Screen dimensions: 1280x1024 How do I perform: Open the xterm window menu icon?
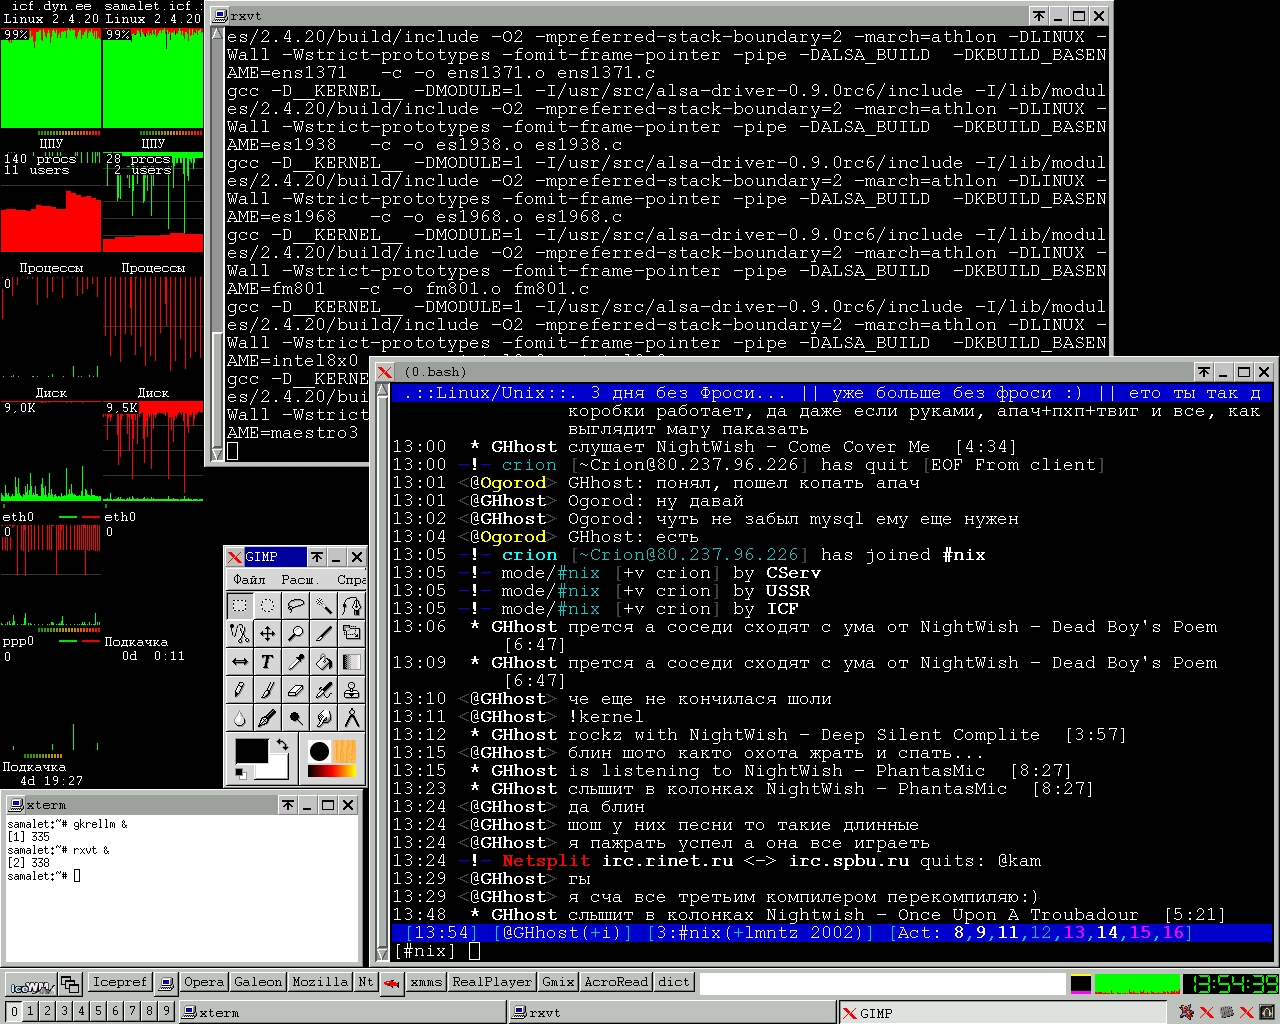[x=16, y=805]
